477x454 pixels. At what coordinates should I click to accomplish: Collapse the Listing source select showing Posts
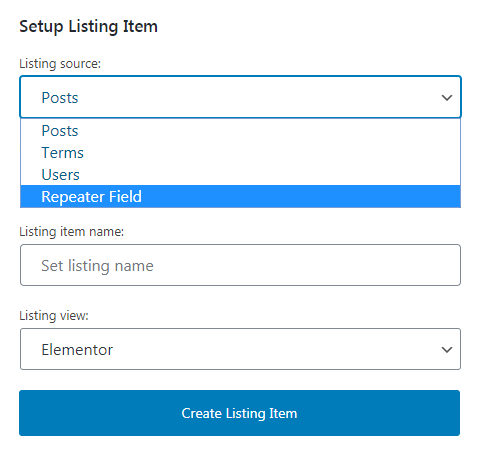(x=240, y=97)
